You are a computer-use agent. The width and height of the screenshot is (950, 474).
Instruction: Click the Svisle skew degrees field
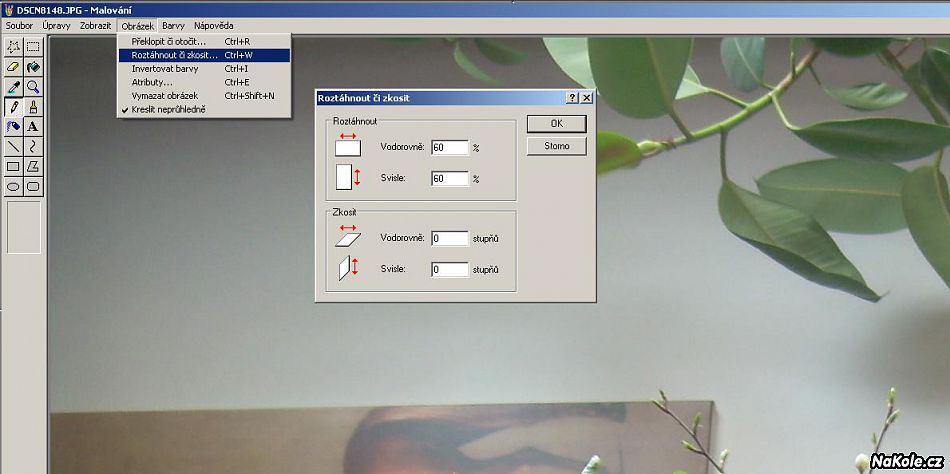point(449,270)
